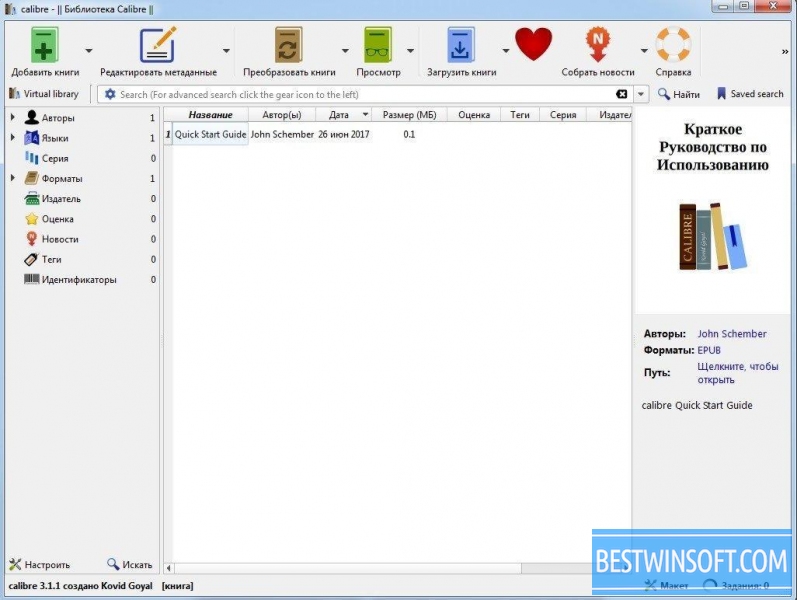
Task: Select the Publisher (Издатель) category
Action: [x=89, y=199]
